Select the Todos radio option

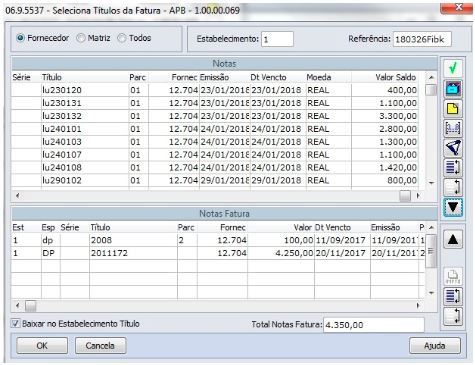point(122,38)
